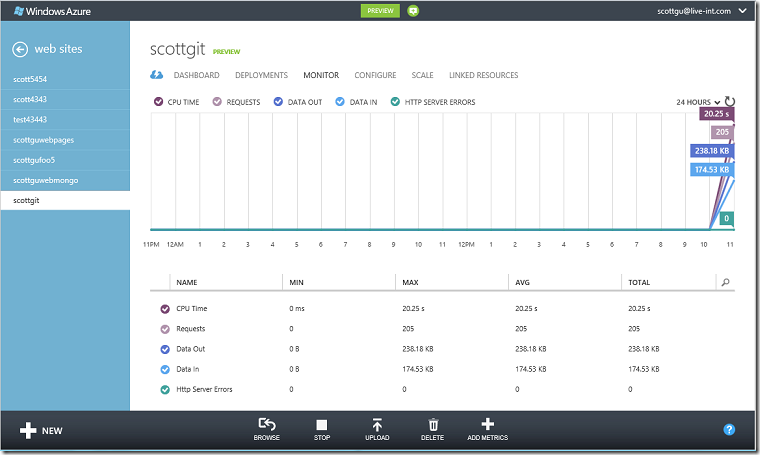The image size is (760, 455).
Task: Select test43443 in site list
Action: point(65,120)
